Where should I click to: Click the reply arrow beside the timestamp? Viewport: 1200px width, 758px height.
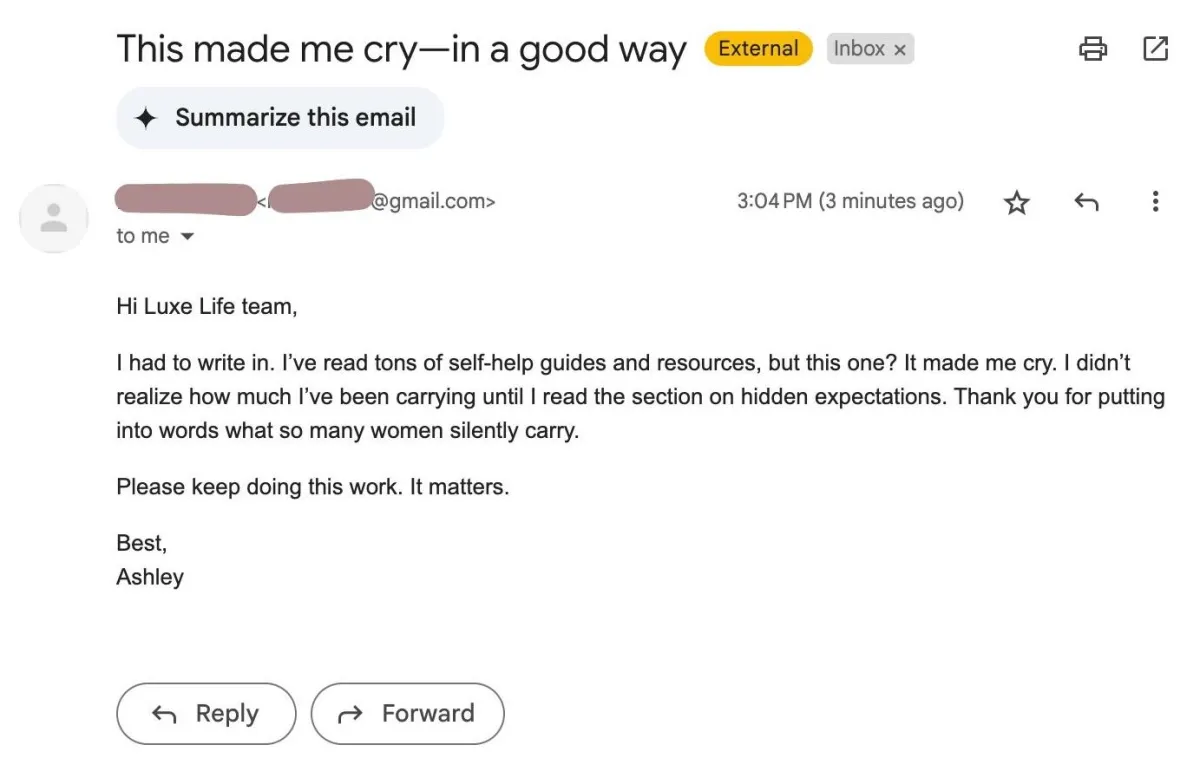coord(1086,203)
